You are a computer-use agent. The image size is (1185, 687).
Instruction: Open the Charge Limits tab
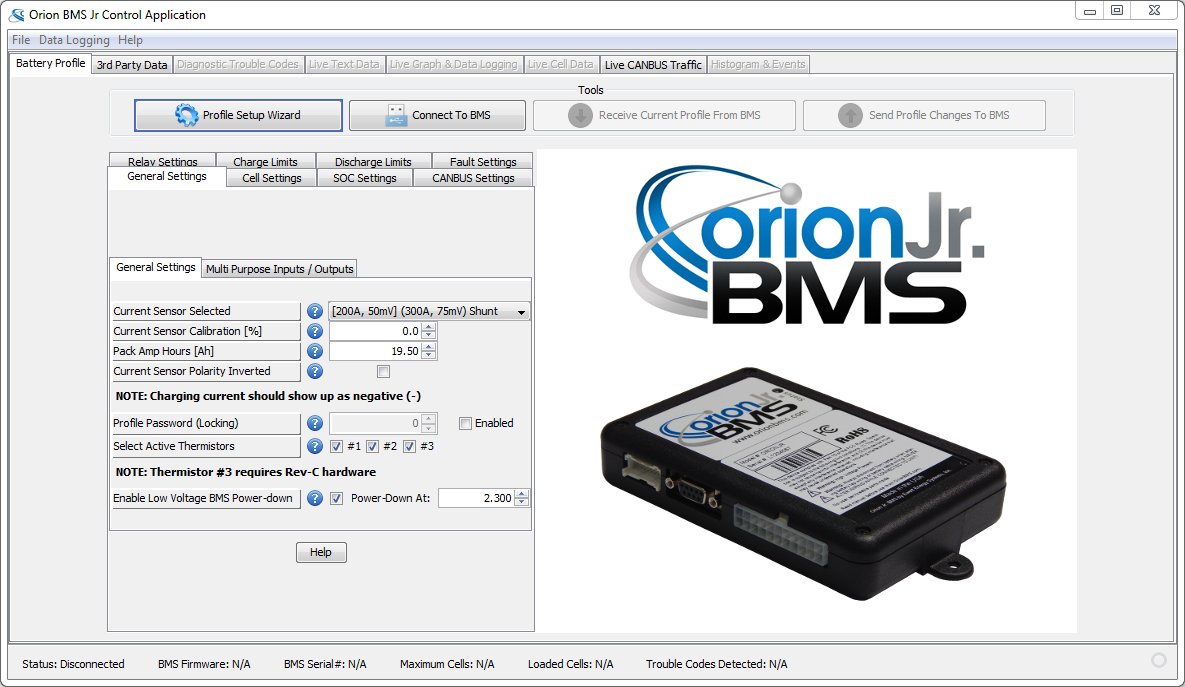(x=265, y=161)
